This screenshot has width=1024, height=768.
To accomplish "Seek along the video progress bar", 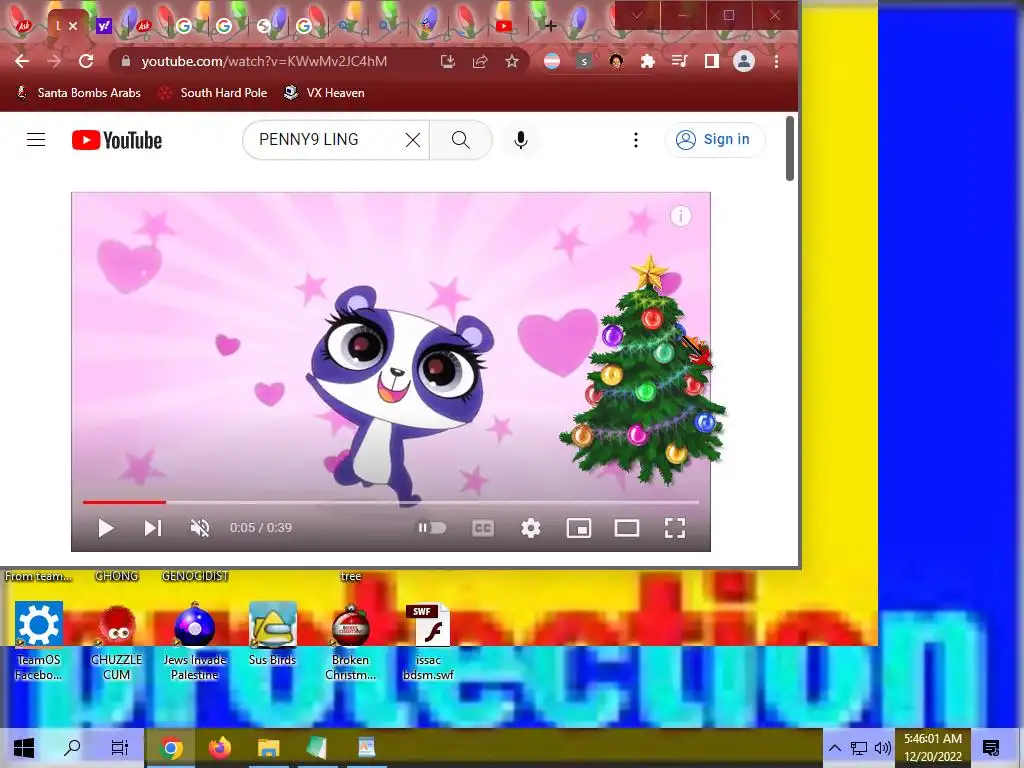I will 391,502.
